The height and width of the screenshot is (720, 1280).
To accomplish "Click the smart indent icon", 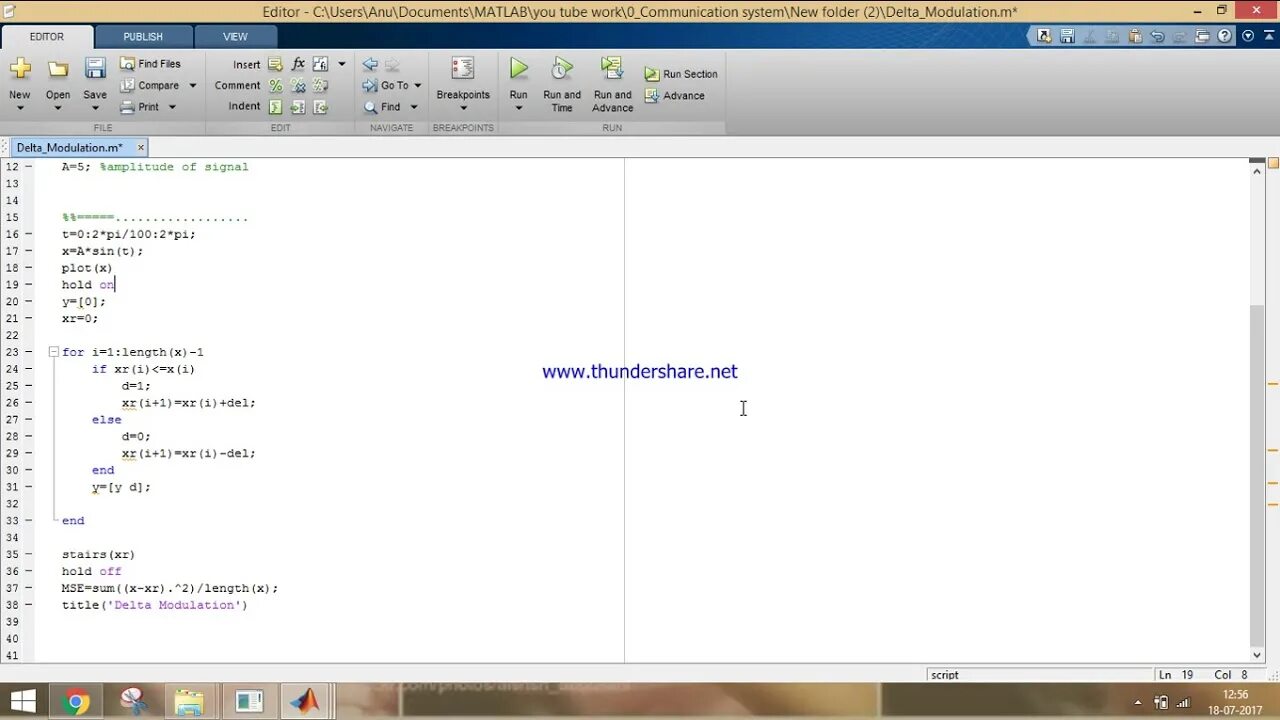I will pyautogui.click(x=275, y=107).
